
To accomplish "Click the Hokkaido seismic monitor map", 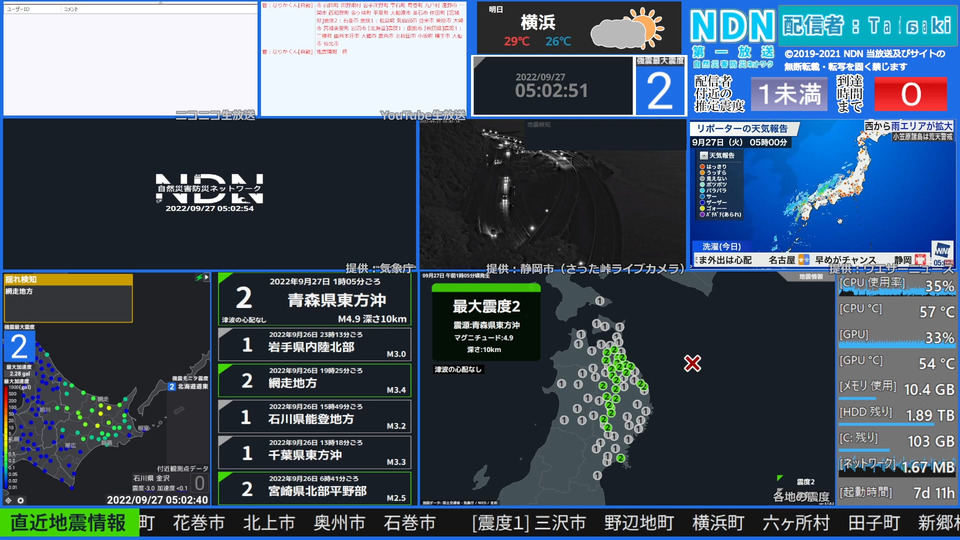I will click(107, 390).
